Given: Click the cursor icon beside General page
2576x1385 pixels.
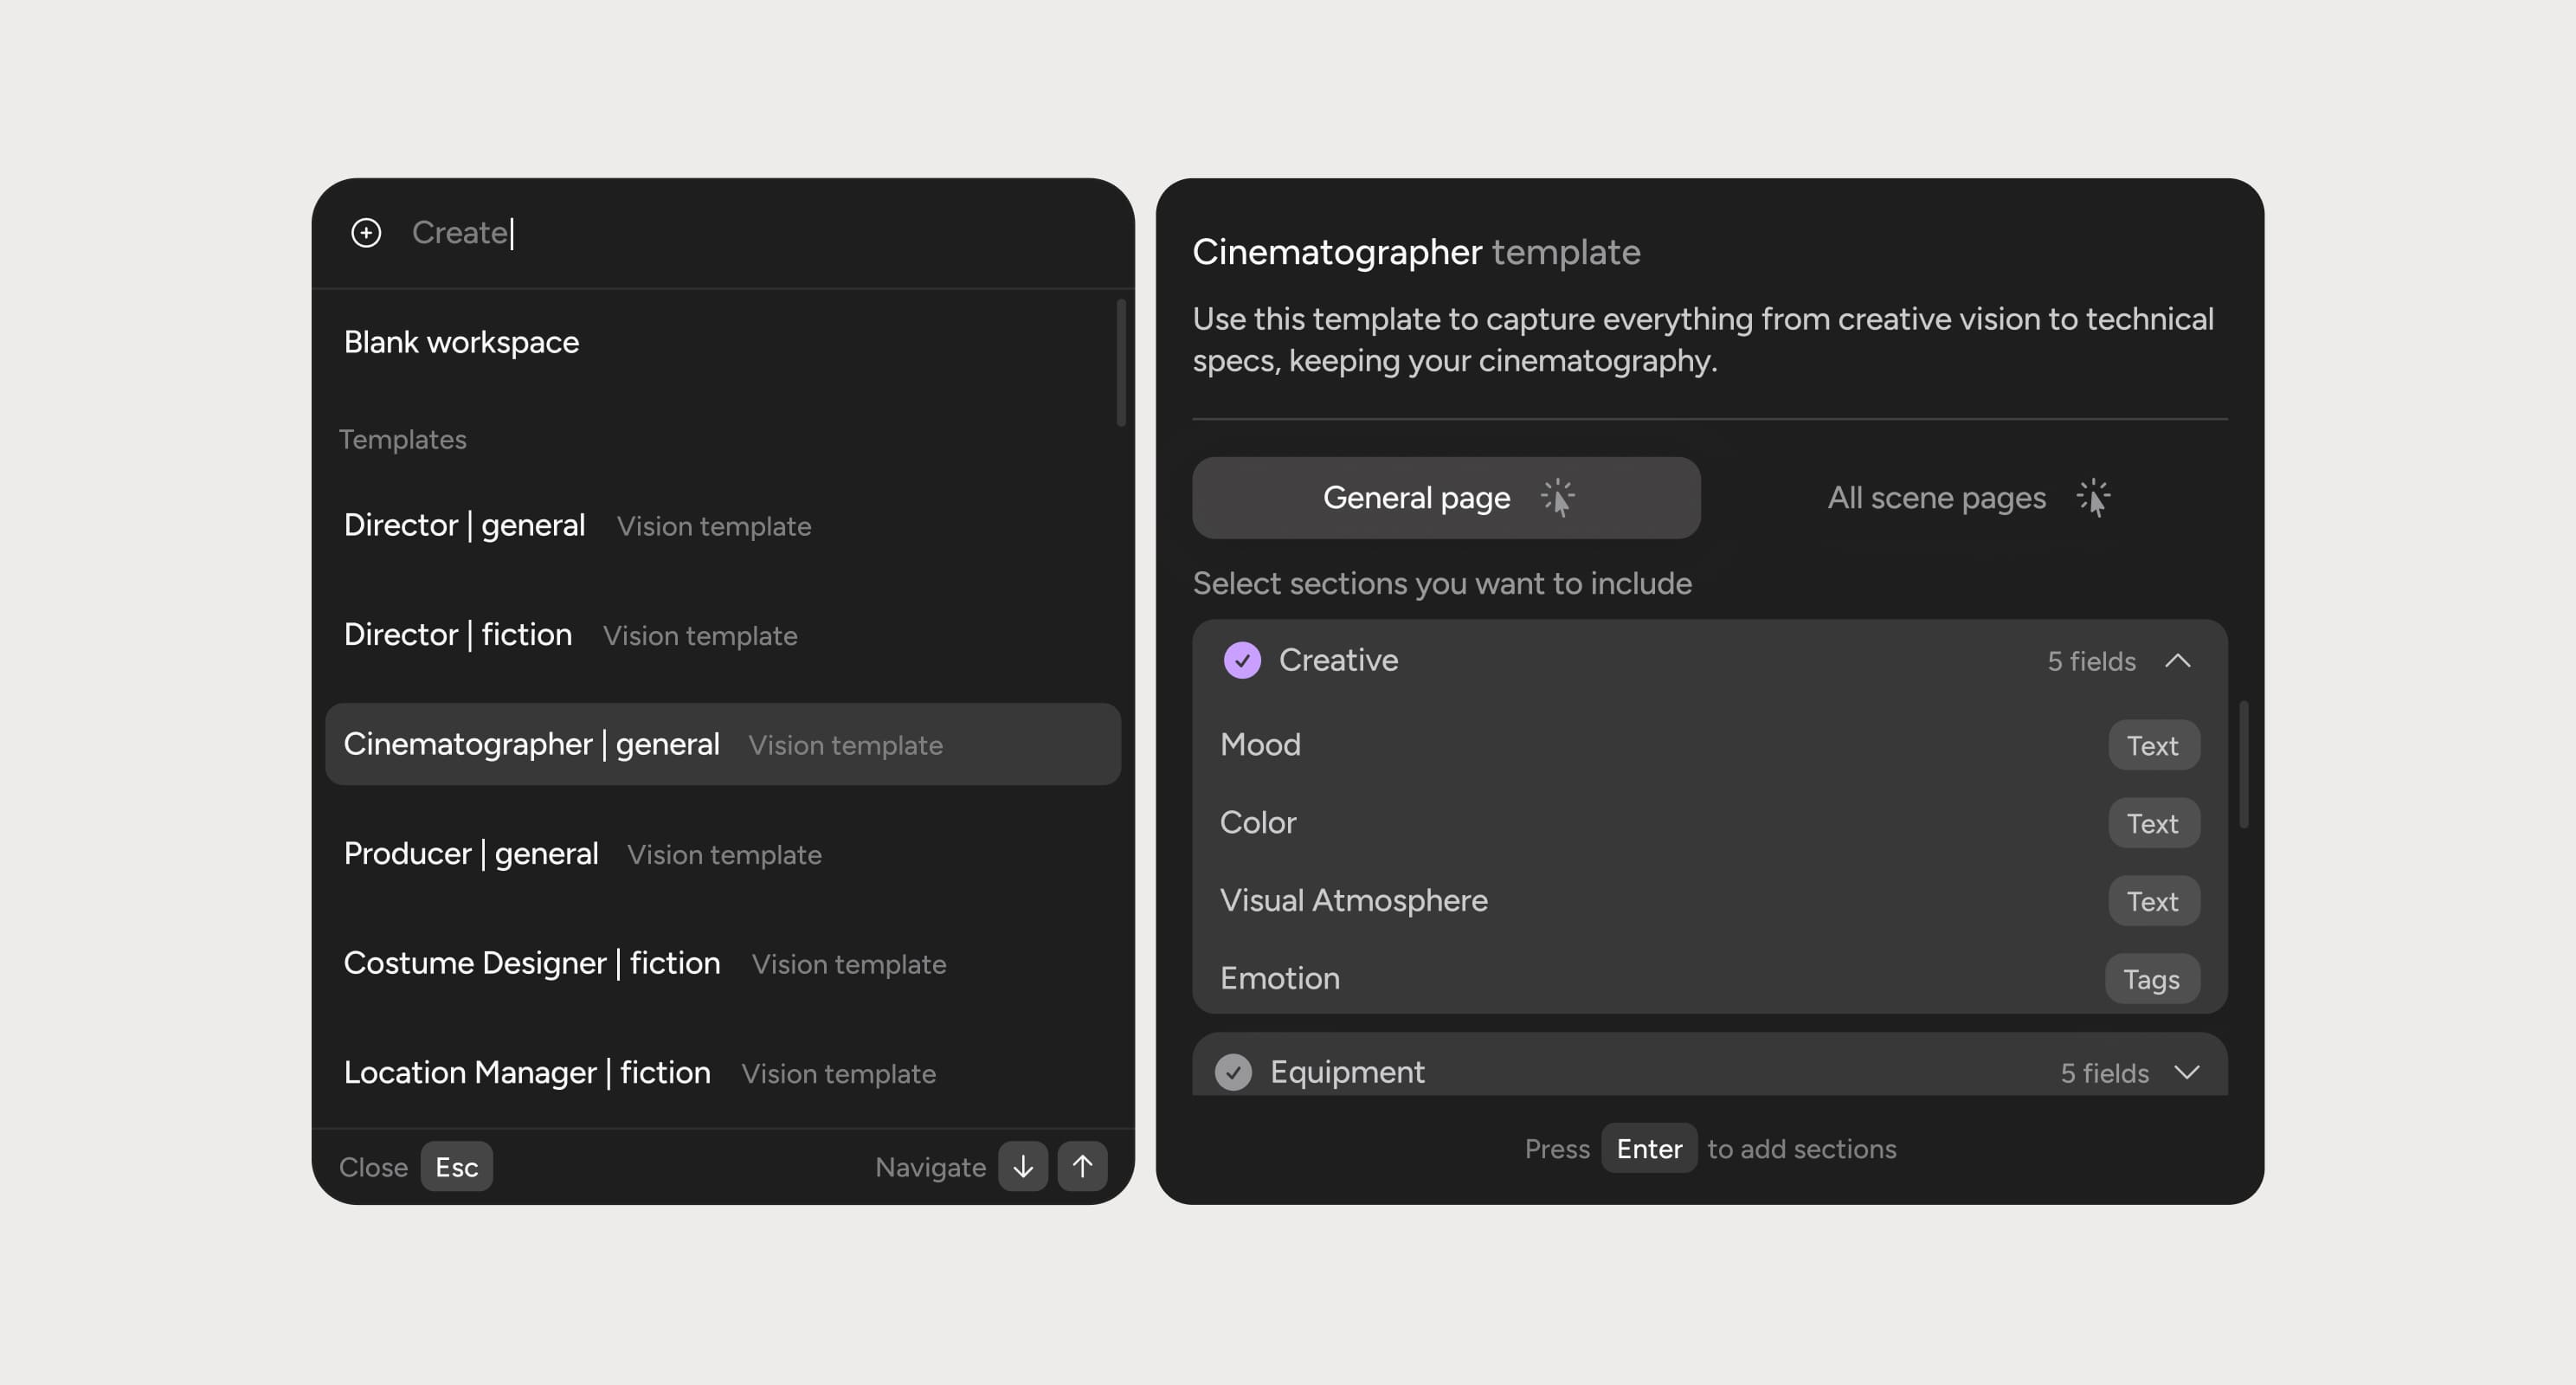Looking at the screenshot, I should pos(1560,497).
